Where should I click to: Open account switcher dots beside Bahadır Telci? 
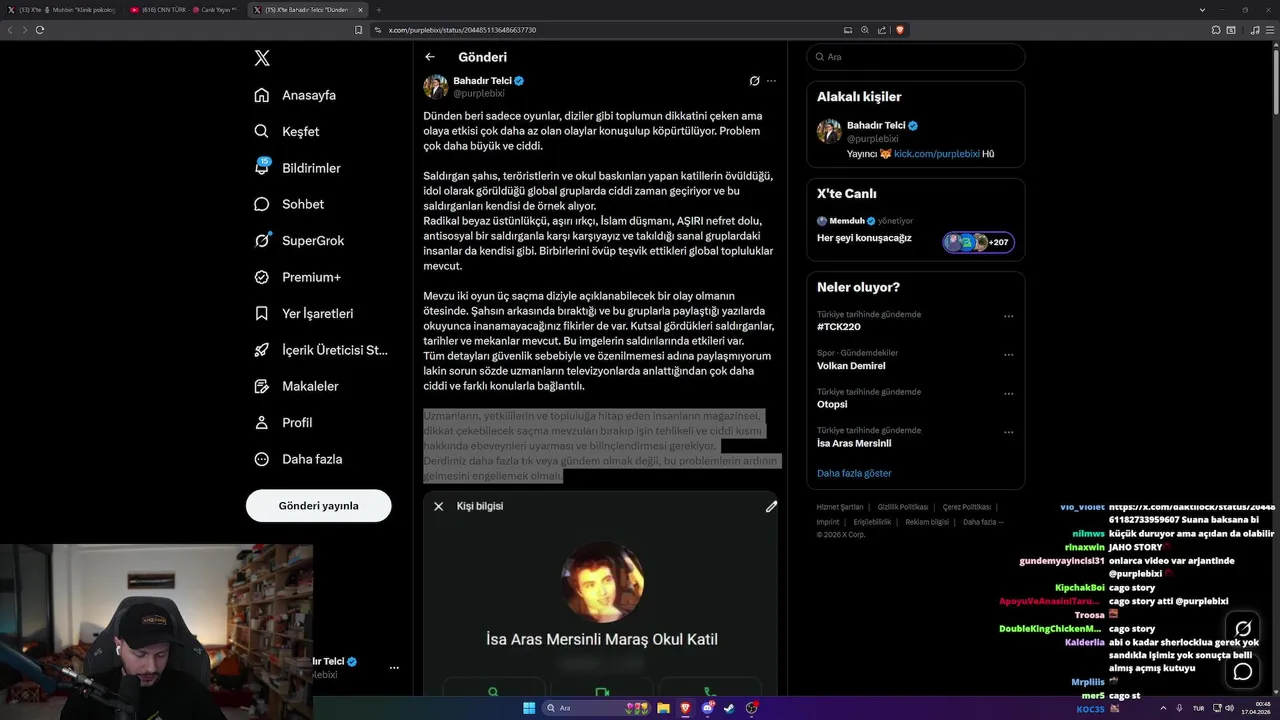tap(394, 668)
